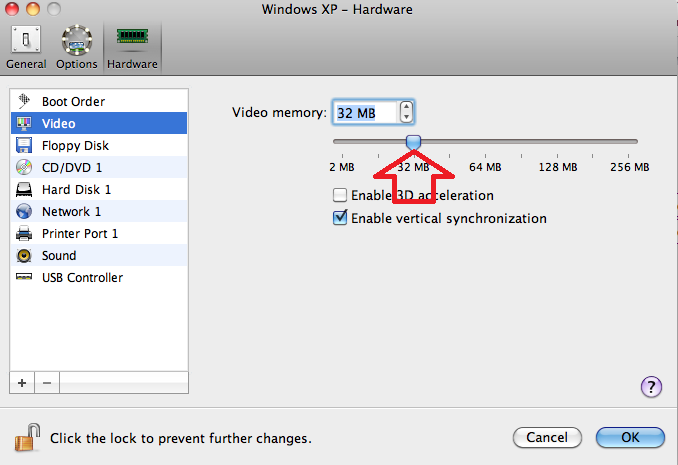The width and height of the screenshot is (678, 465).
Task: Cancel the hardware configuration dialog
Action: (547, 437)
